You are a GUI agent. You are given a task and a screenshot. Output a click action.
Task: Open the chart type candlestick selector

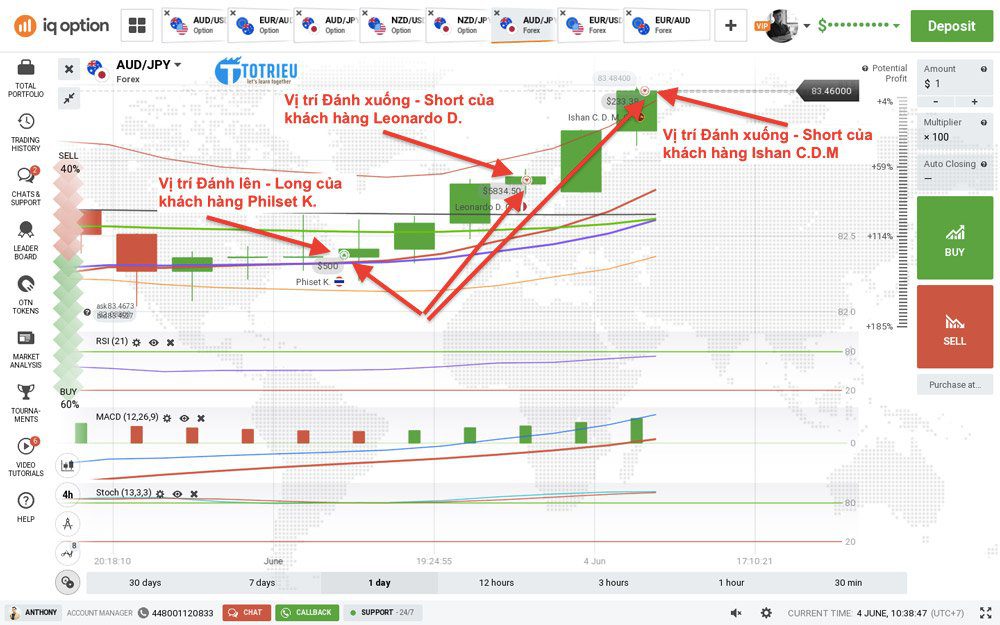(68, 465)
